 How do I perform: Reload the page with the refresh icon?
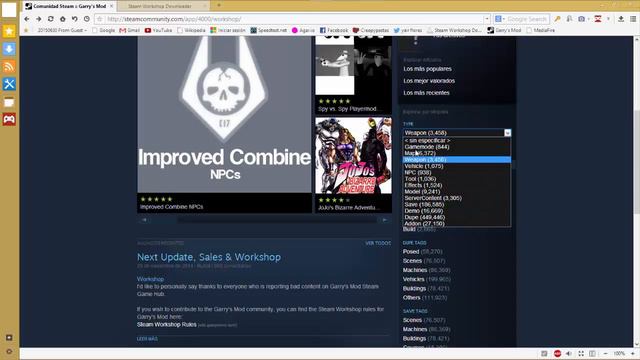click(51, 19)
